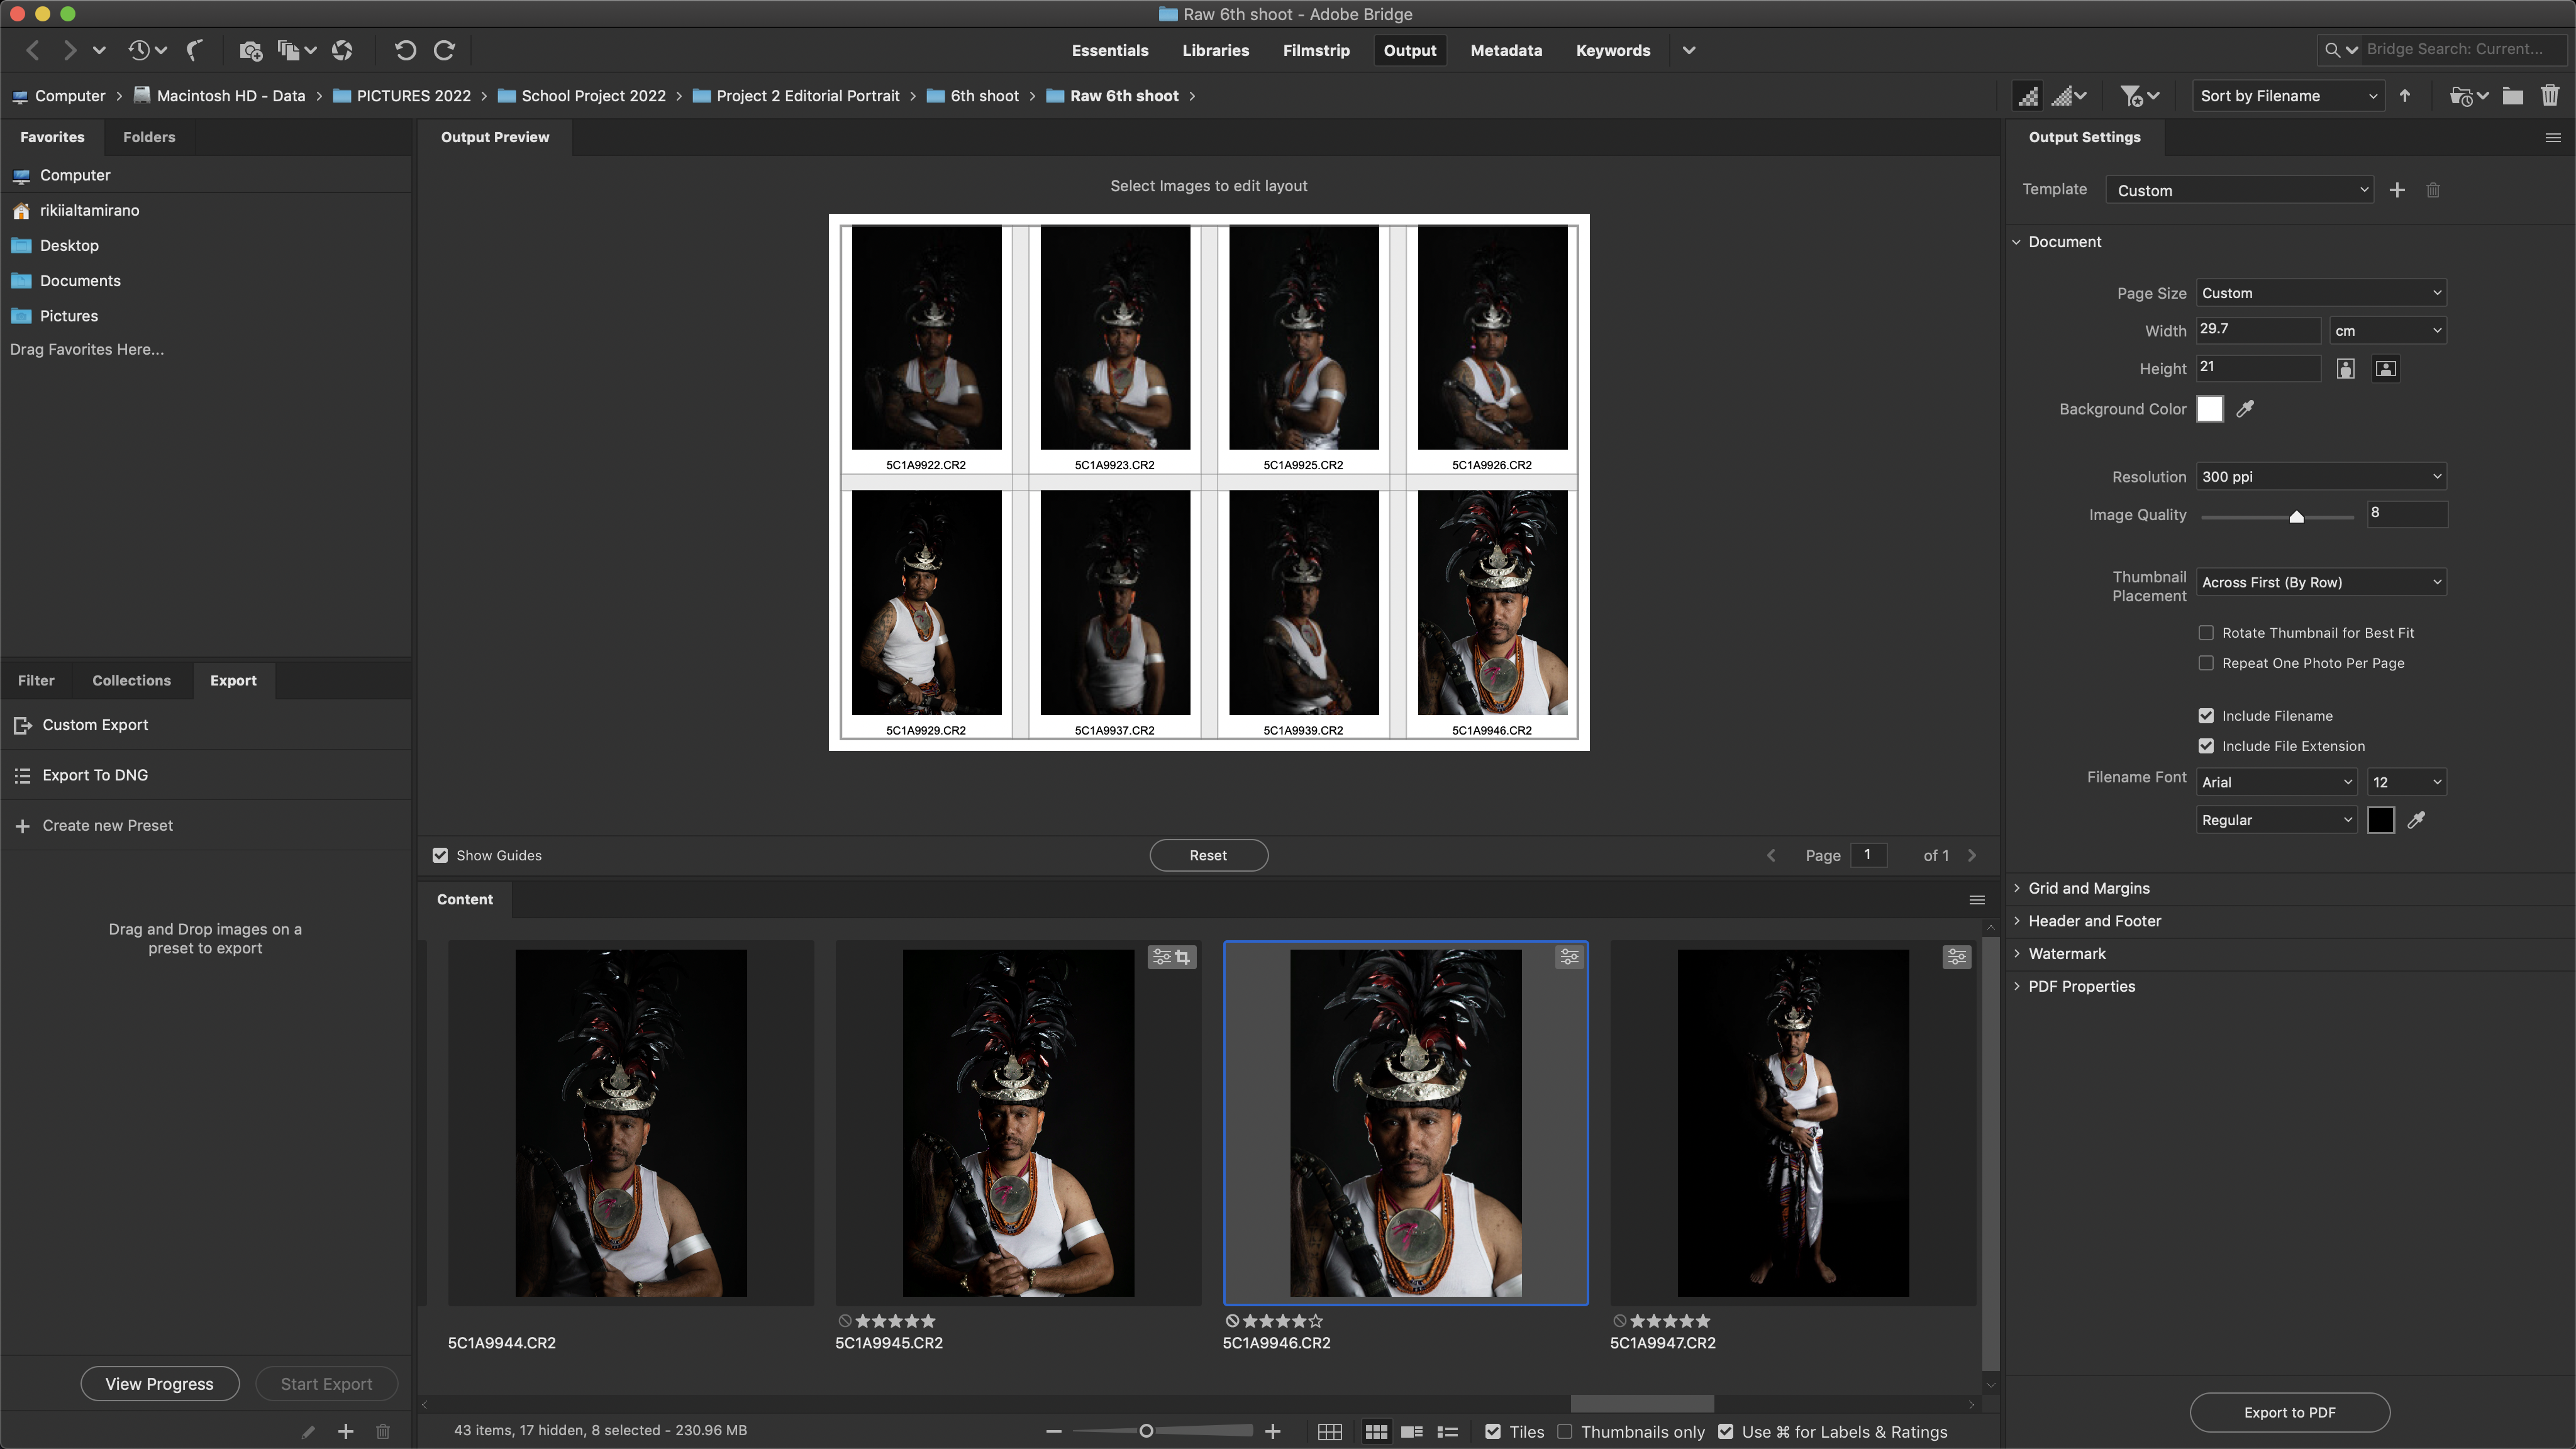Click the delete item trash icon

(x=2549, y=96)
